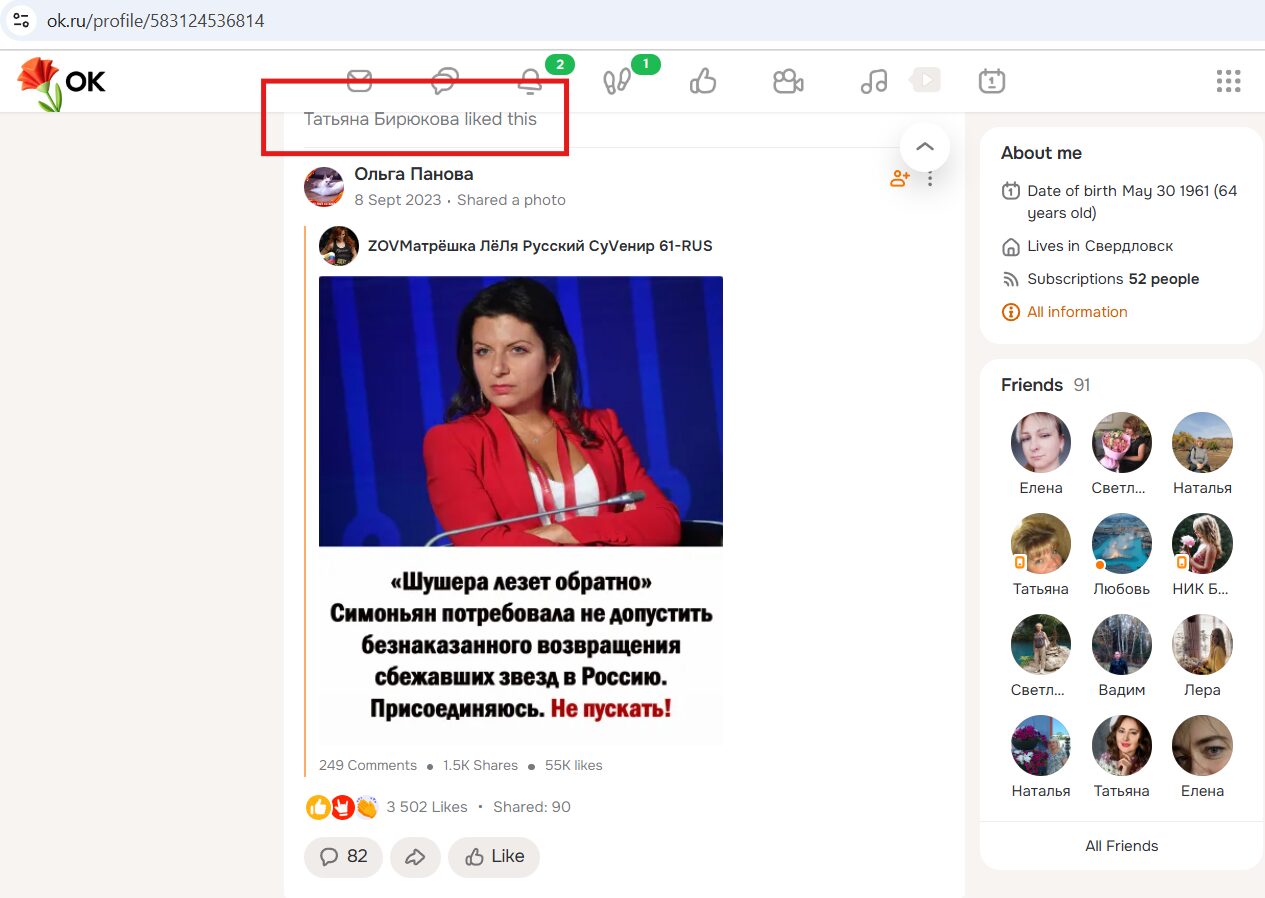This screenshot has width=1265, height=898.
Task: Click Subscriptions 52 people
Action: [x=1113, y=279]
